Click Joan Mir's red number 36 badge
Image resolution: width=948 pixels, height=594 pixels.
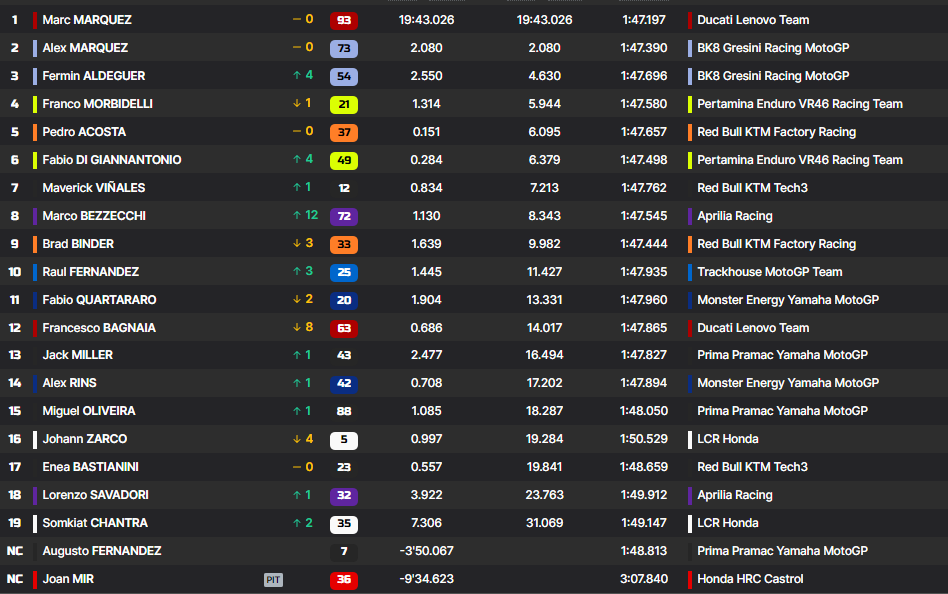point(343,579)
